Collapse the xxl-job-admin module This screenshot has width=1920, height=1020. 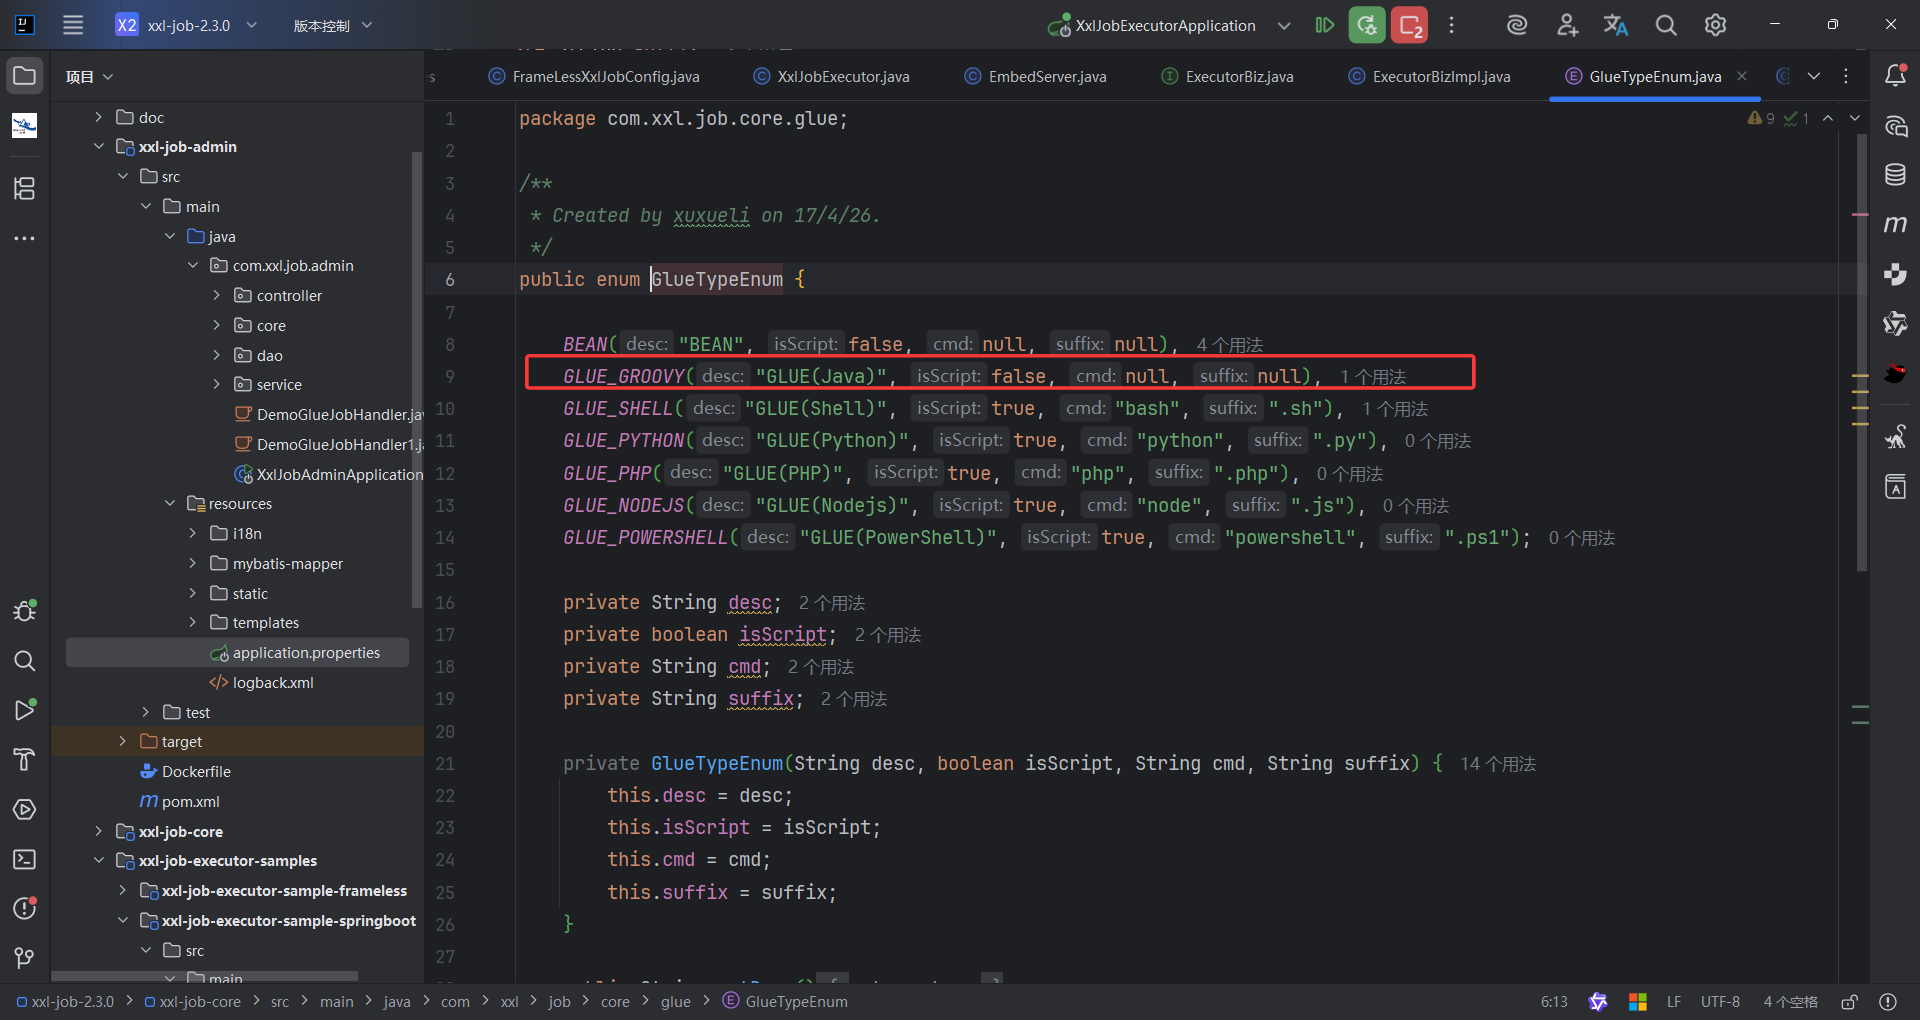98,146
